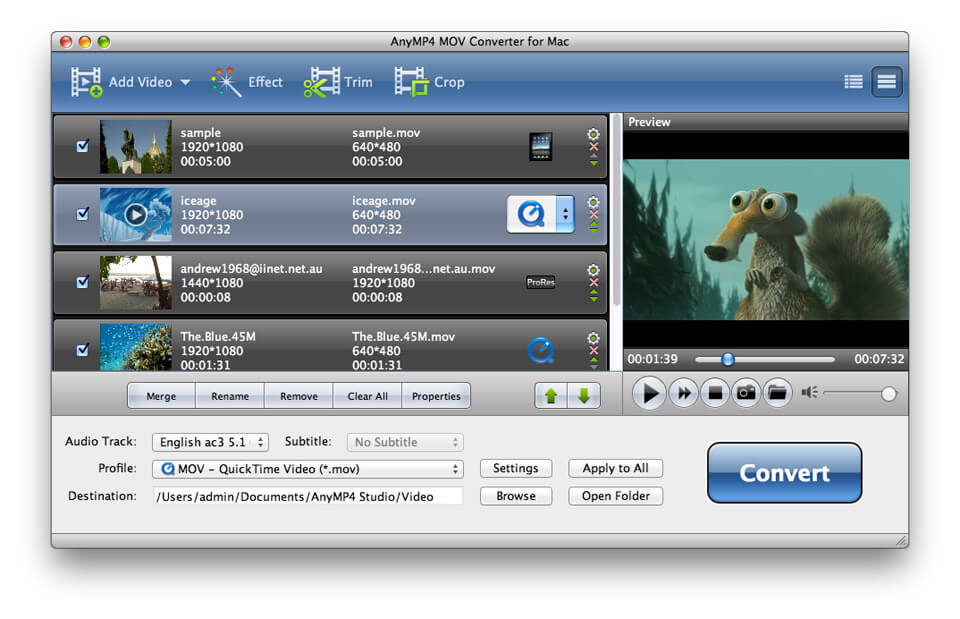Open the Profile format dropdown
960x619 pixels.
click(x=308, y=469)
